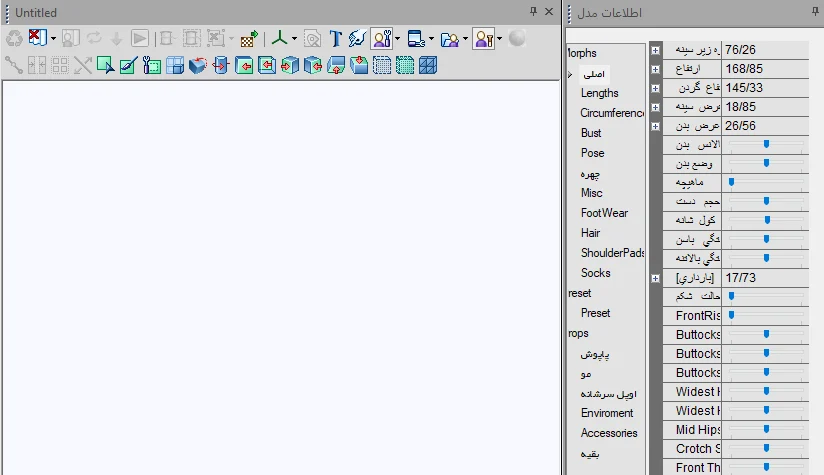Open dropdown beside folder-person icon

[465, 38]
